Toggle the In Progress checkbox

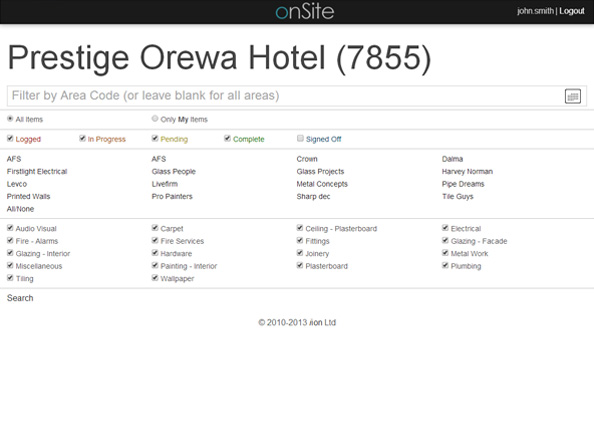coord(83,139)
